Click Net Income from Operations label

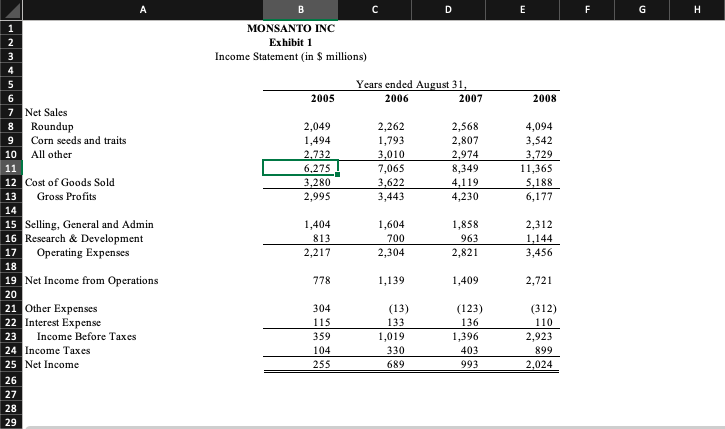(x=92, y=280)
